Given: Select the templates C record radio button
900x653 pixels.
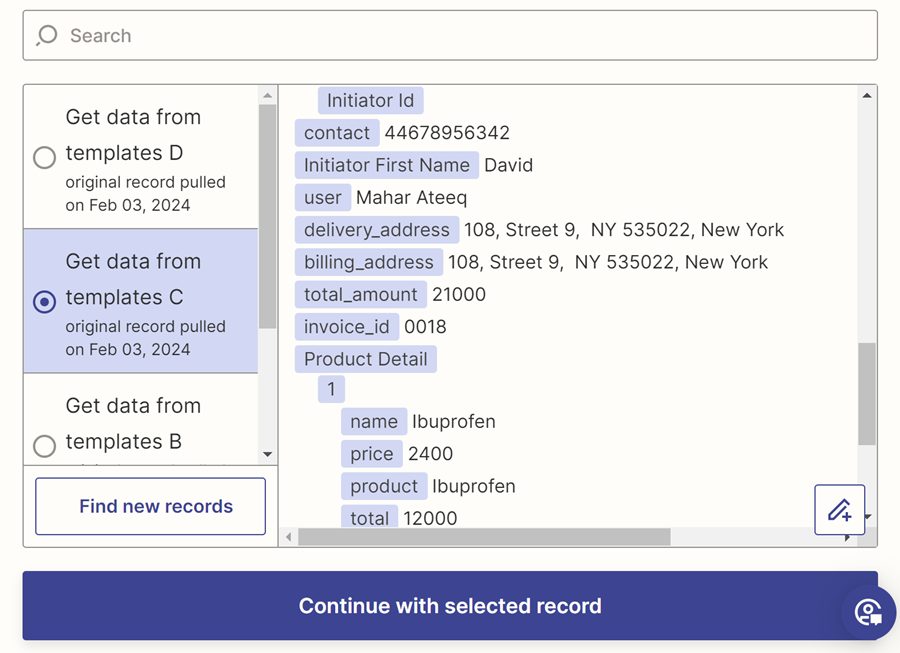Looking at the screenshot, I should (x=44, y=301).
